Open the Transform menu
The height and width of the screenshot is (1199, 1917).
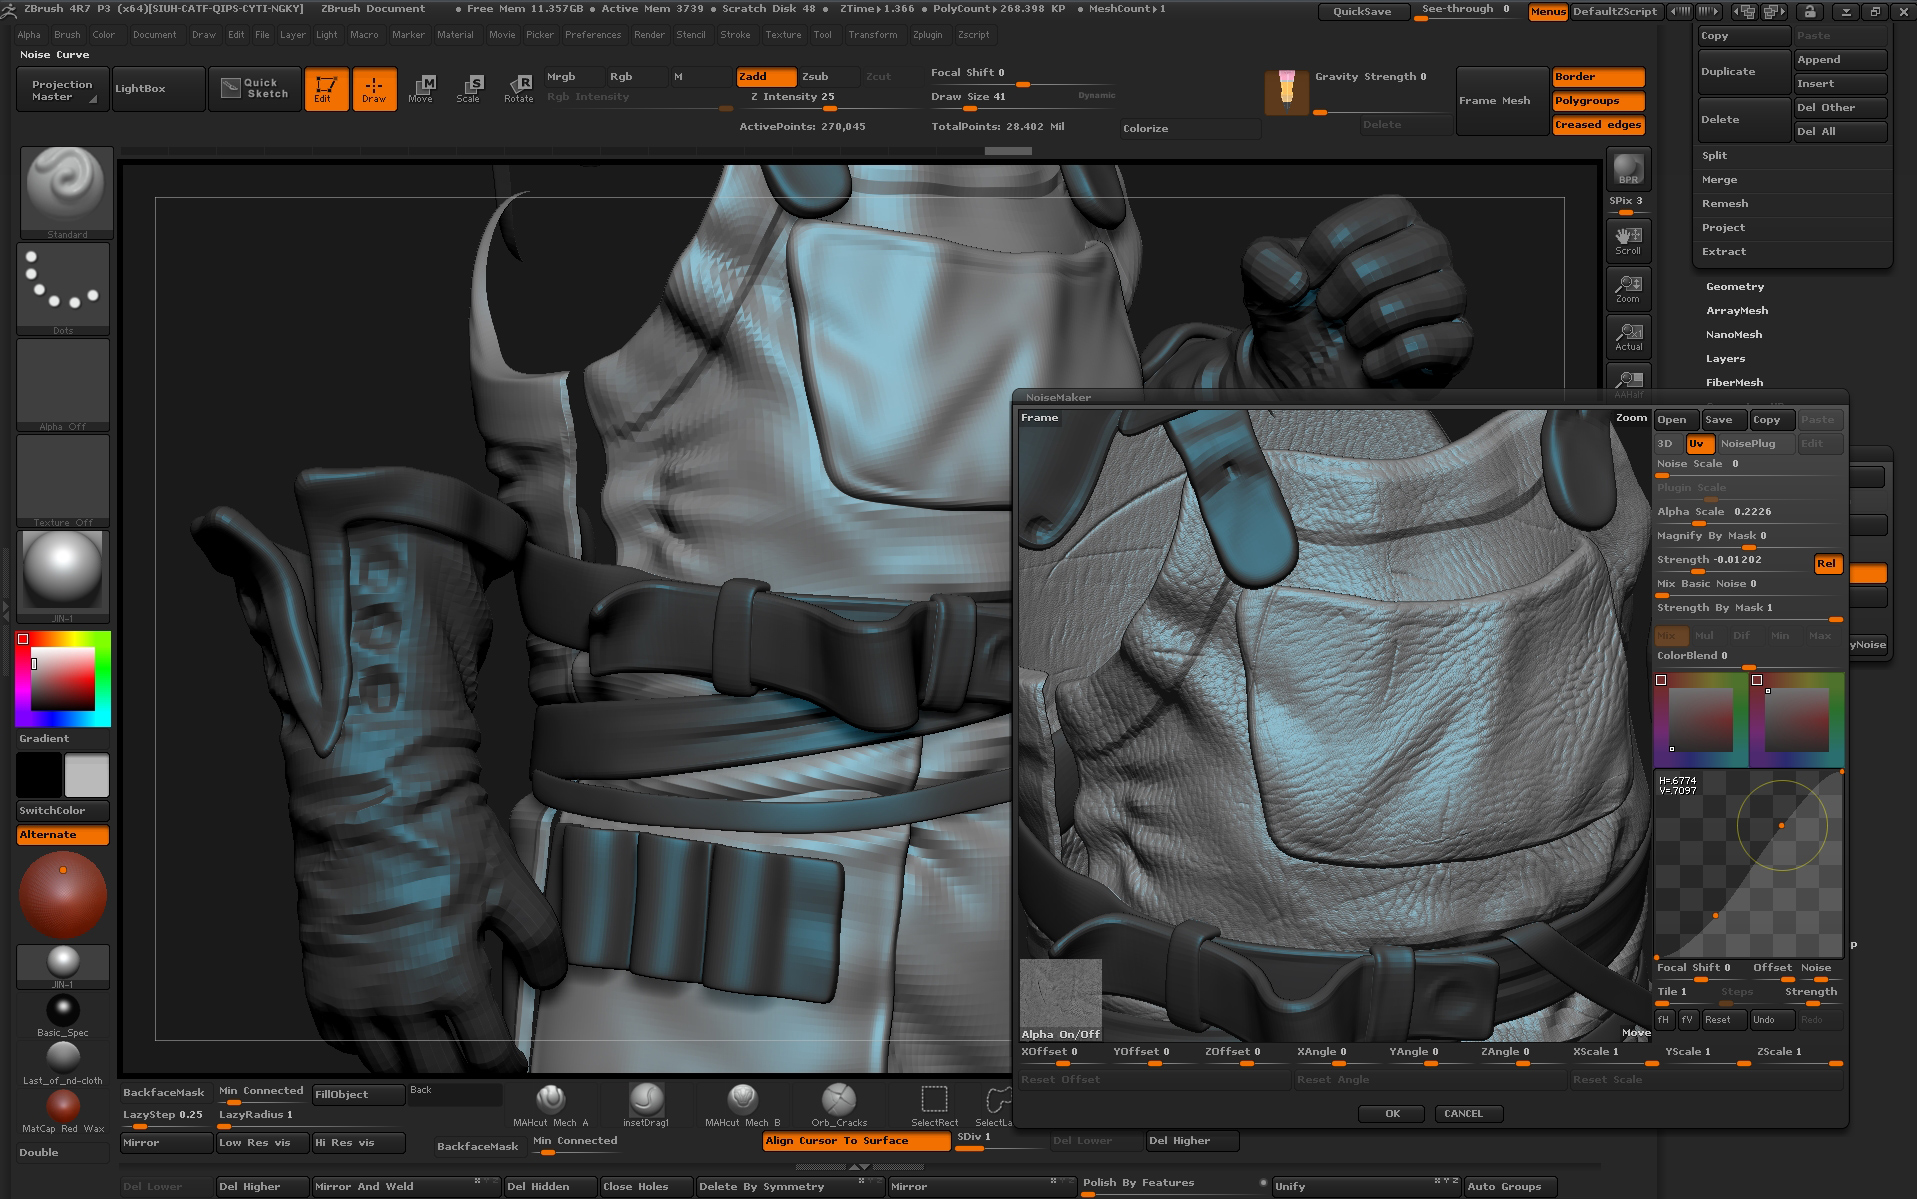tap(872, 35)
